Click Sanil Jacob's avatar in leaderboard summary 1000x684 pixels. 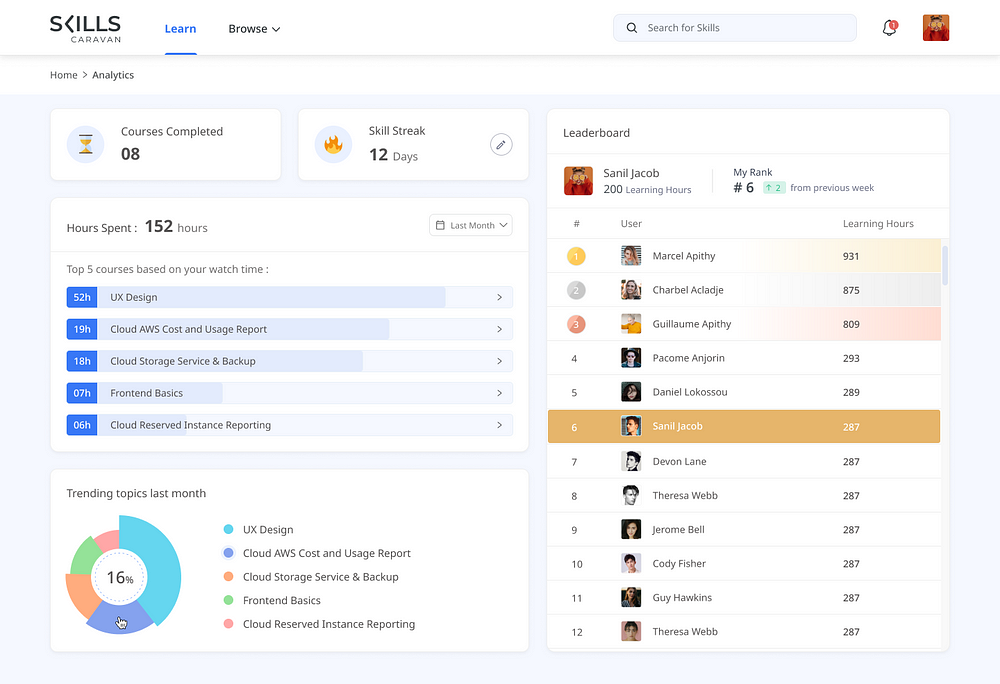pos(578,181)
